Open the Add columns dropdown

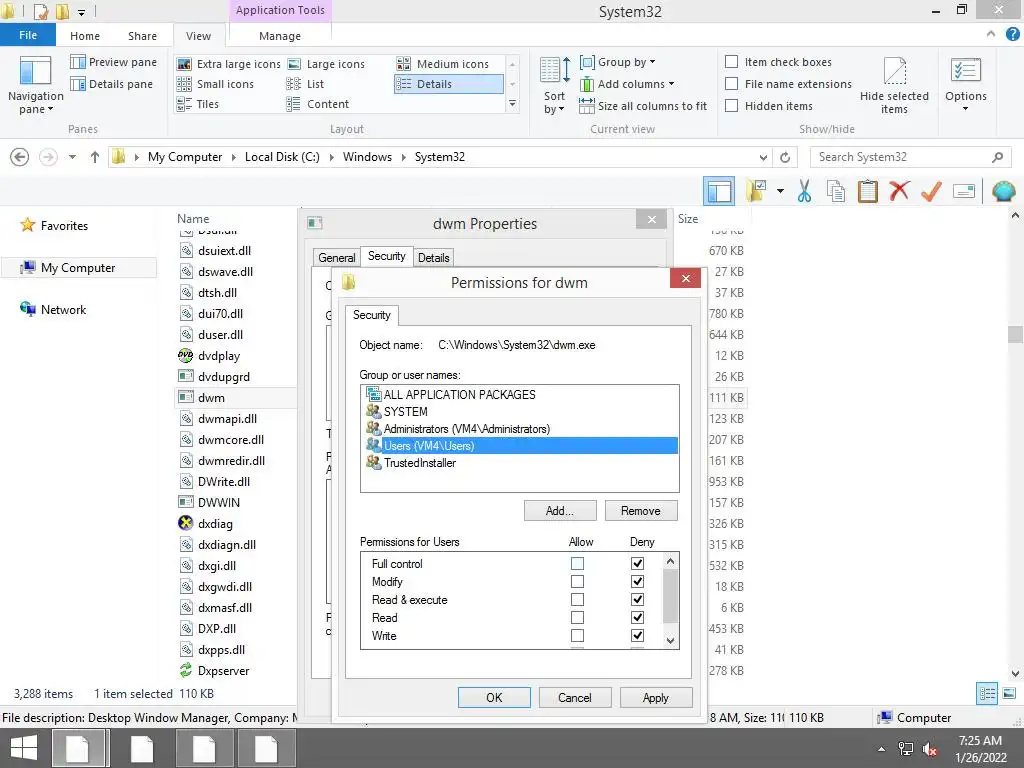click(x=627, y=84)
